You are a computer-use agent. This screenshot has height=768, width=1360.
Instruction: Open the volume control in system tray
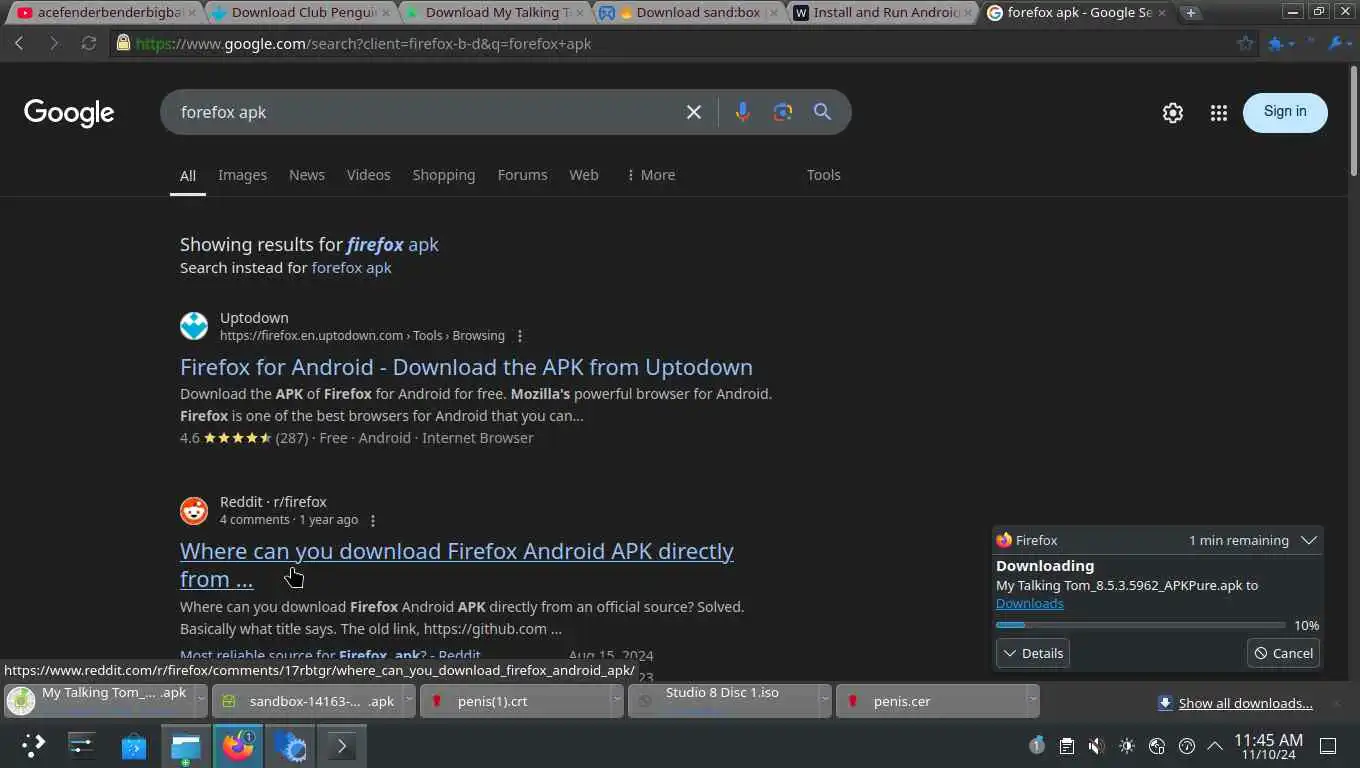(1096, 746)
